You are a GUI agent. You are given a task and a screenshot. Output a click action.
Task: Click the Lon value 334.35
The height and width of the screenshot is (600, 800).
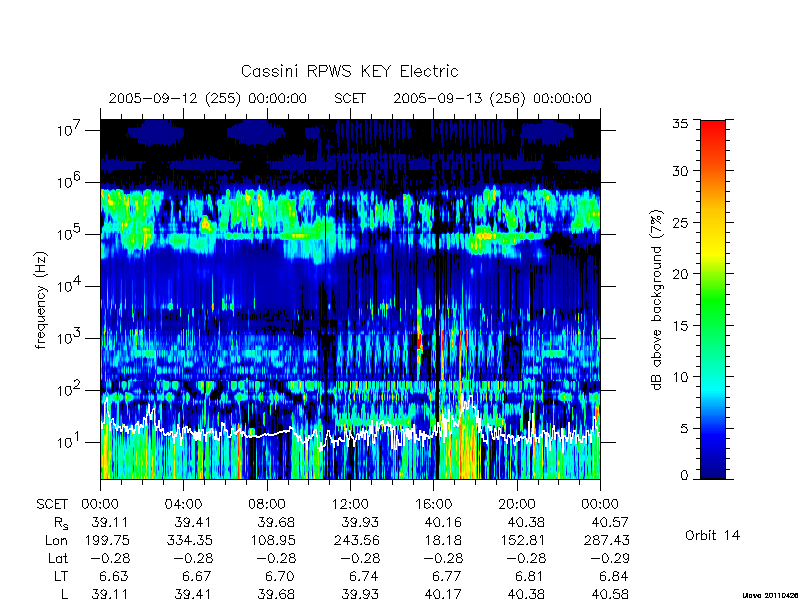point(190,540)
